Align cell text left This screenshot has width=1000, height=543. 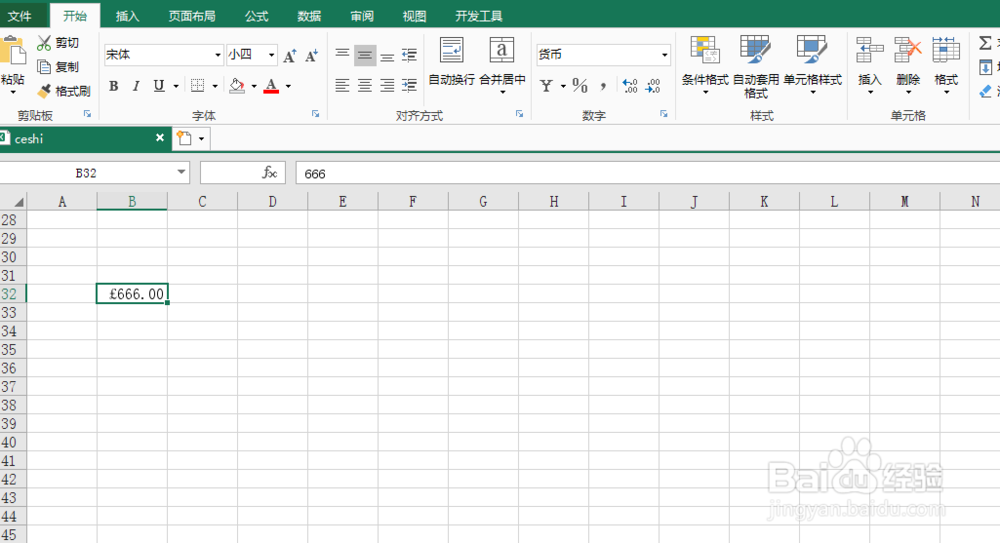click(x=342, y=86)
